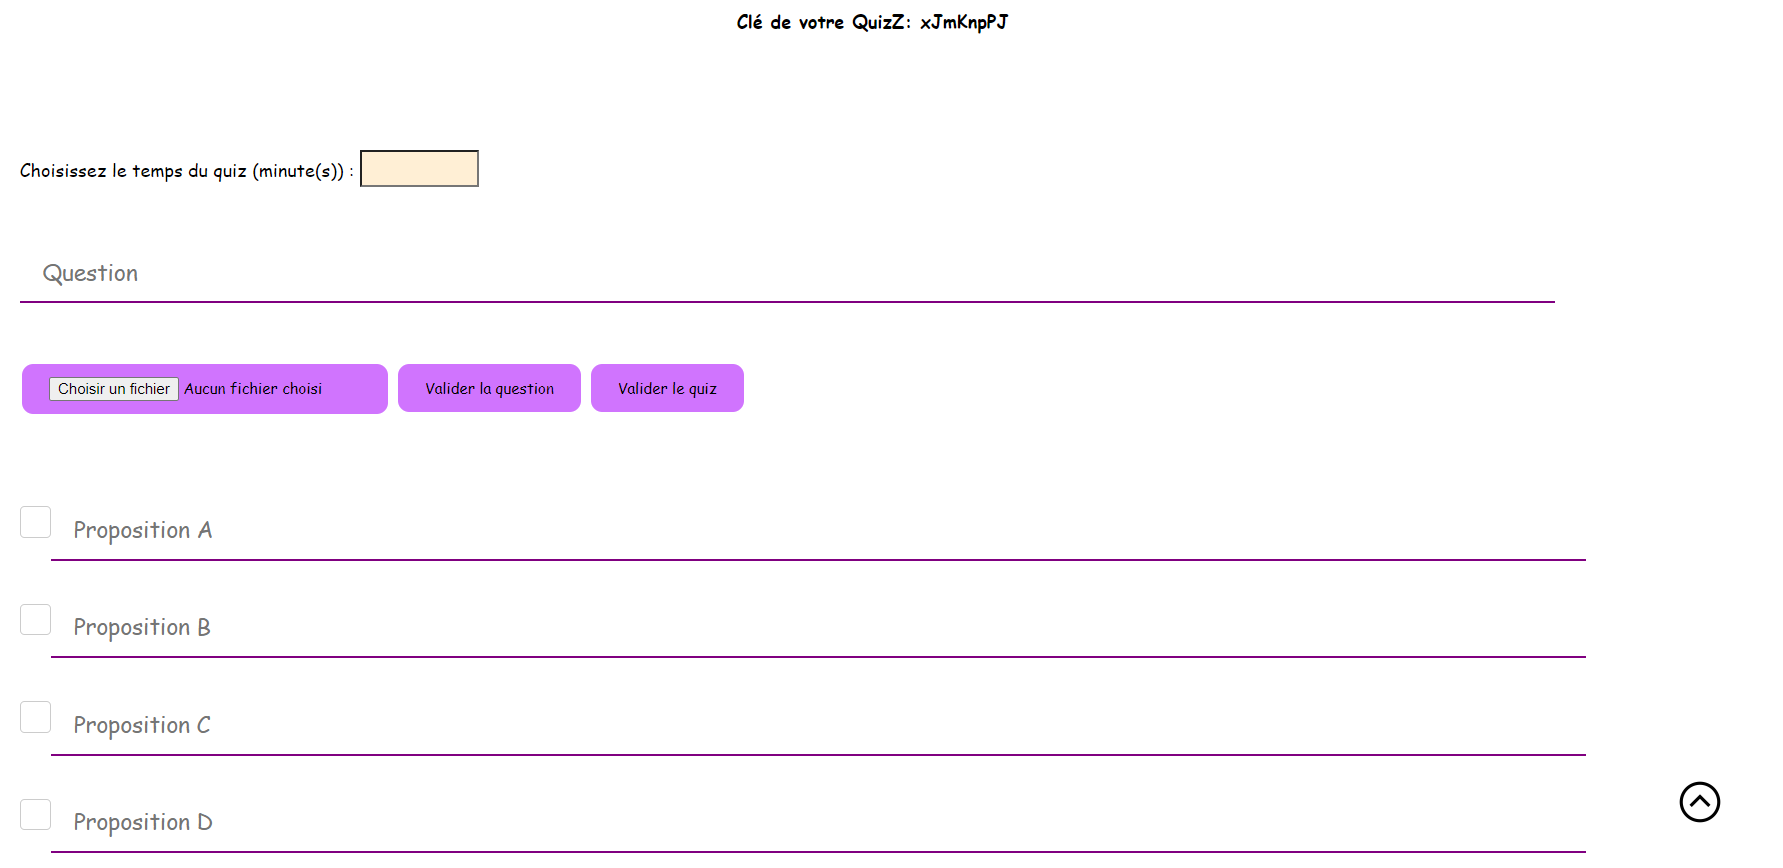Mark Proposition C as correct

coord(36,717)
